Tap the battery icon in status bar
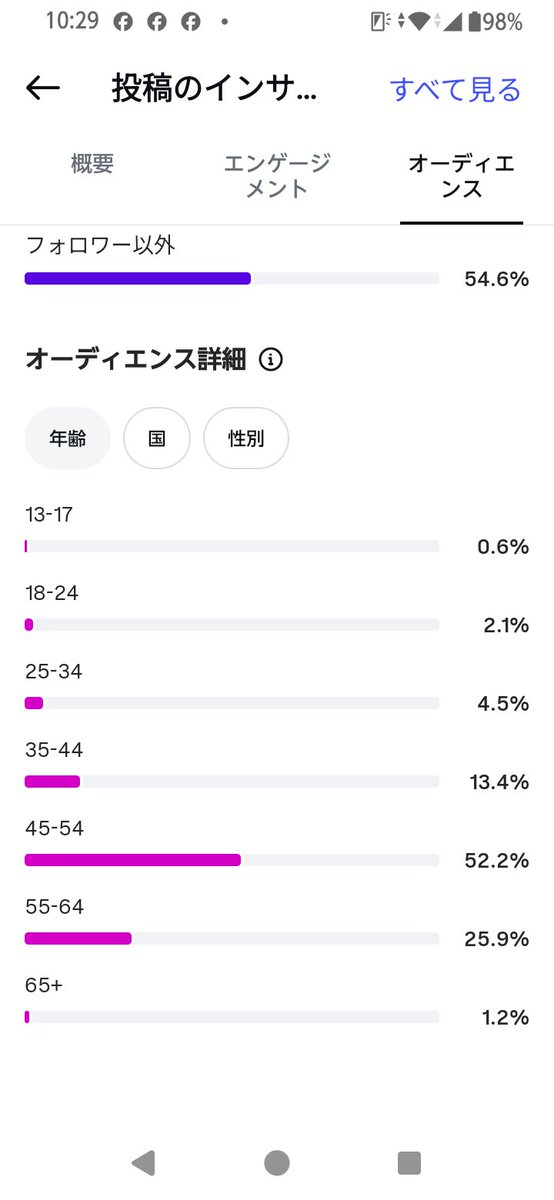 pyautogui.click(x=474, y=22)
